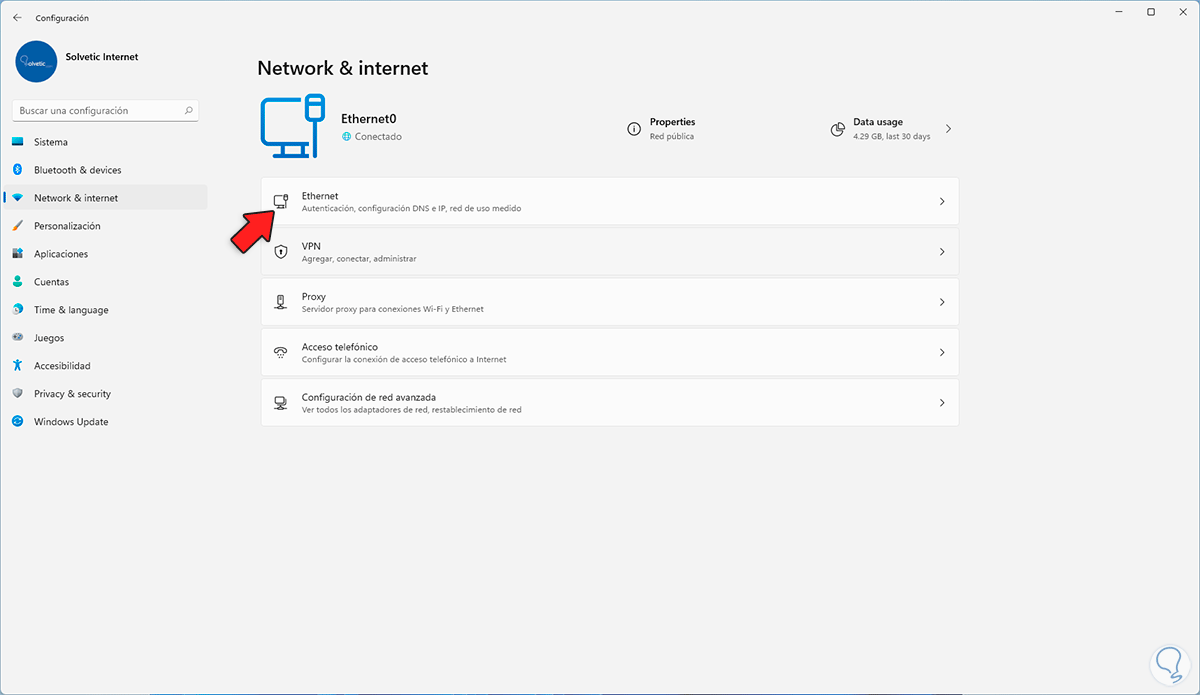Expand the VPN row chevron
The height and width of the screenshot is (695, 1200).
pos(941,252)
